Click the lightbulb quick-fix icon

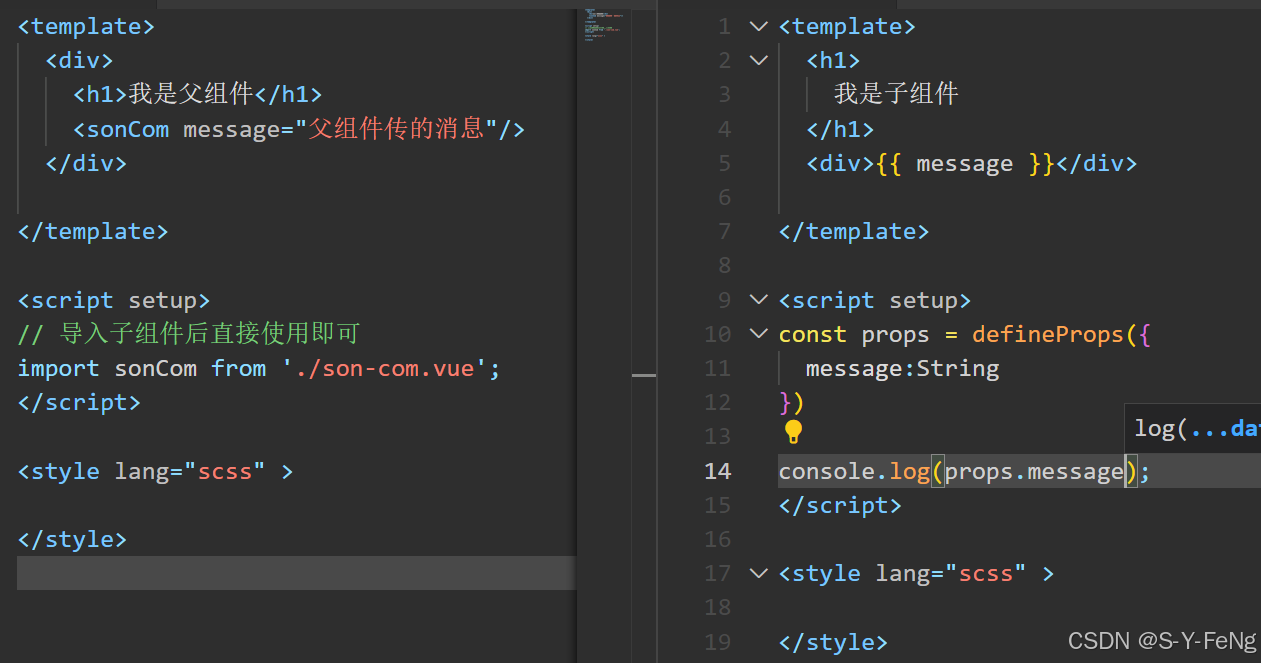[793, 432]
